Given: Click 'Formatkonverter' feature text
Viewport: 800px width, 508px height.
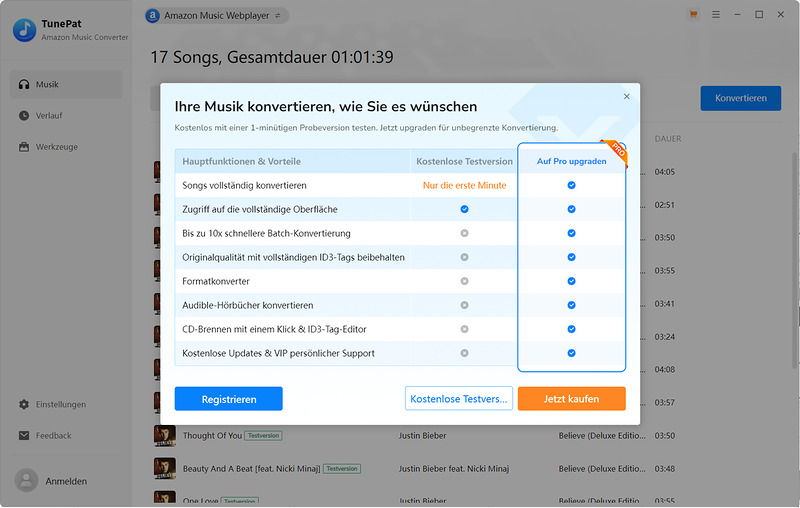Looking at the screenshot, I should point(216,281).
